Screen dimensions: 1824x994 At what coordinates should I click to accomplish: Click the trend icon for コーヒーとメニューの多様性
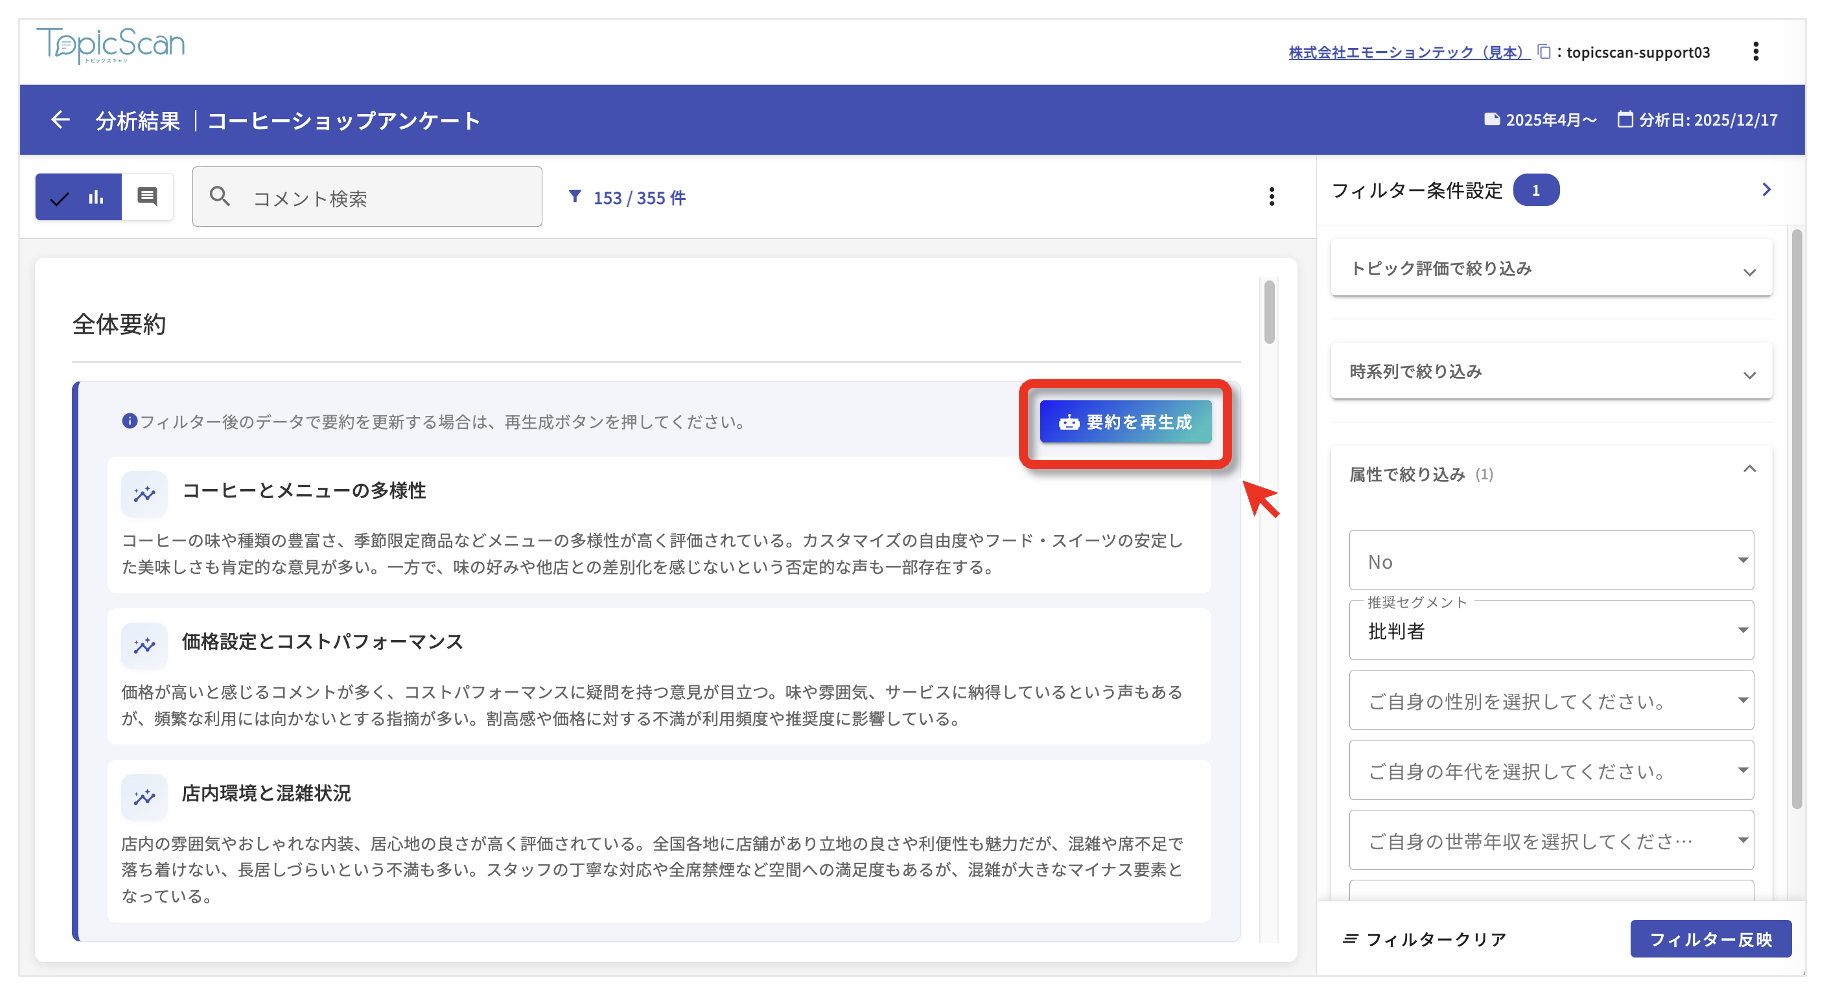coord(145,493)
